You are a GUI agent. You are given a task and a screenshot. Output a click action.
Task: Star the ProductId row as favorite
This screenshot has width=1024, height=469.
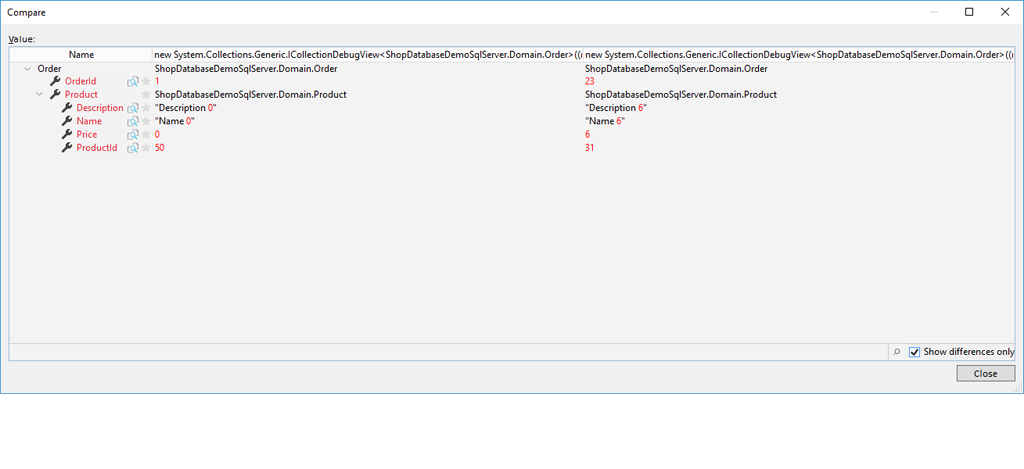(x=146, y=148)
